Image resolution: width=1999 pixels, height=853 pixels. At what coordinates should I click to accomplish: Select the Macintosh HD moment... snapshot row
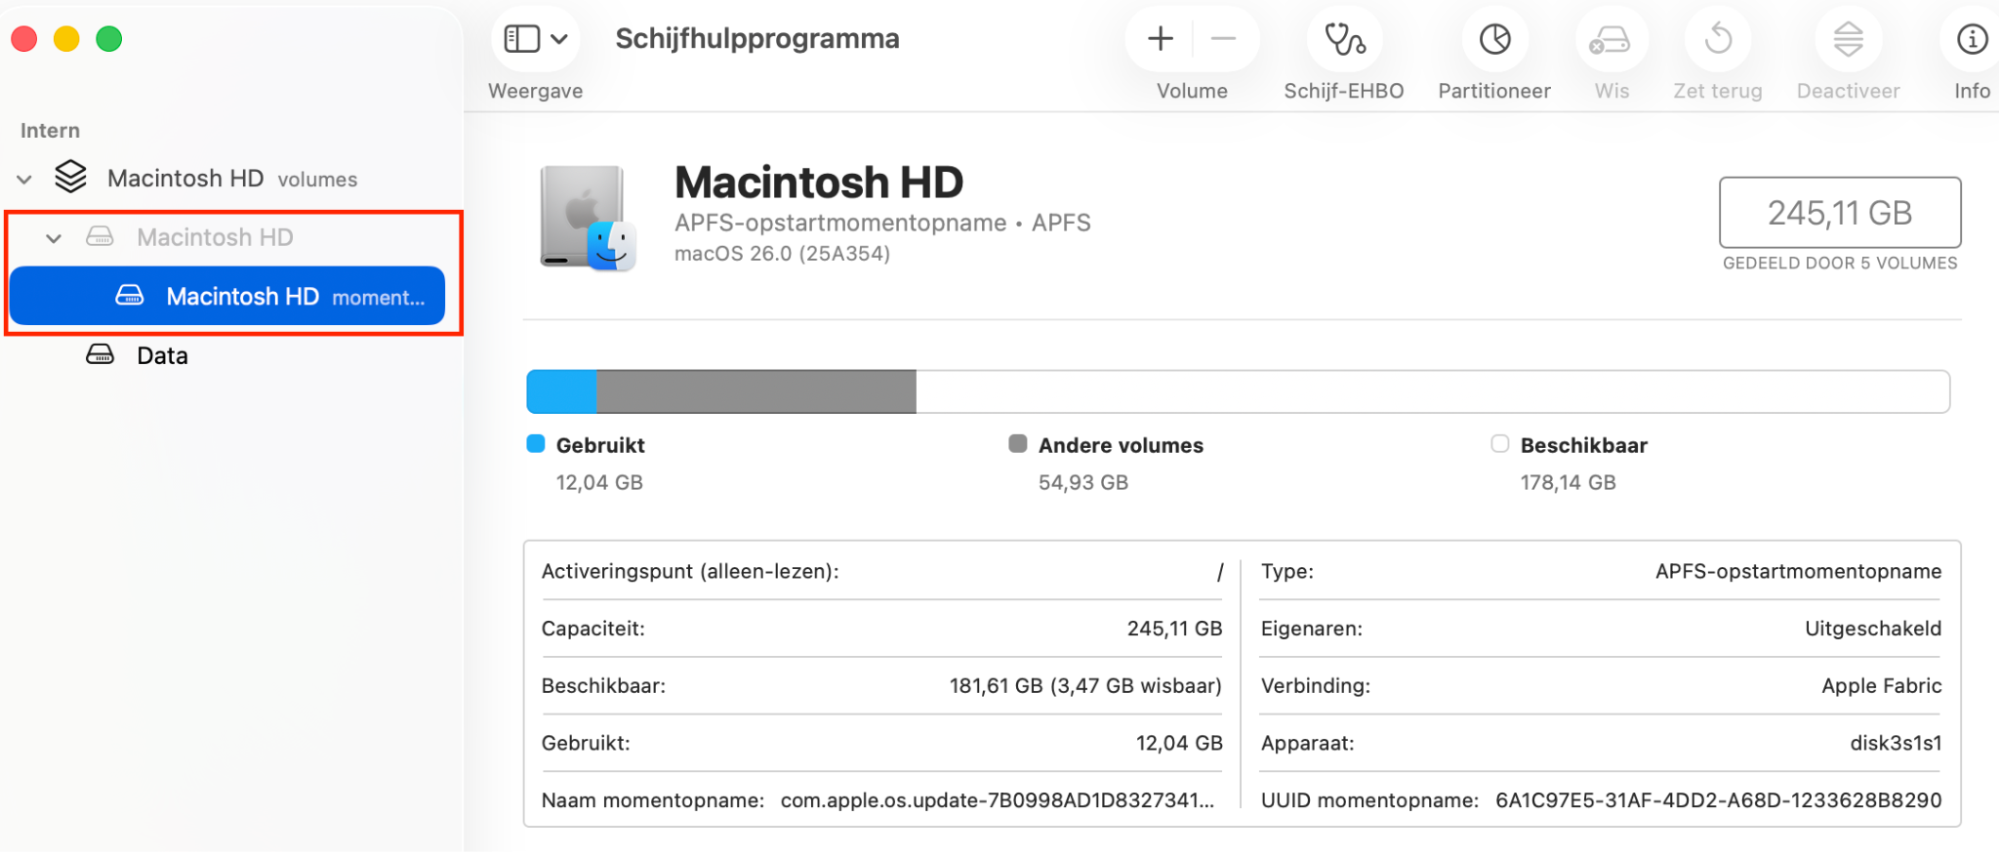227,296
